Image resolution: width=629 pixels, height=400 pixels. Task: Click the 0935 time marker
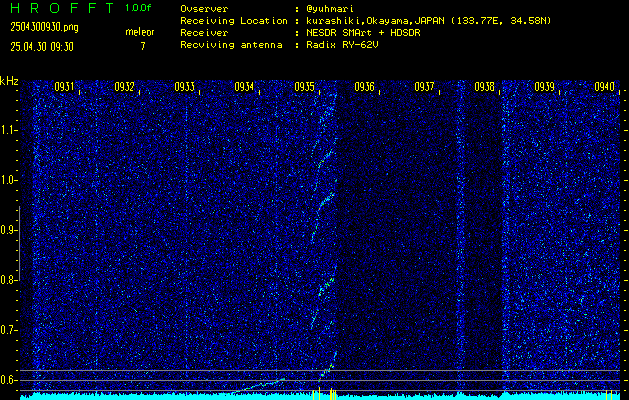[x=304, y=87]
